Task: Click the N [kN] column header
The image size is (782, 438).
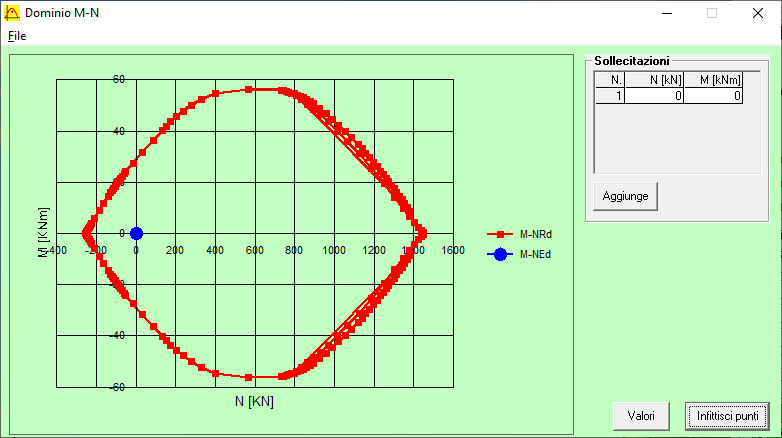Action: point(654,80)
